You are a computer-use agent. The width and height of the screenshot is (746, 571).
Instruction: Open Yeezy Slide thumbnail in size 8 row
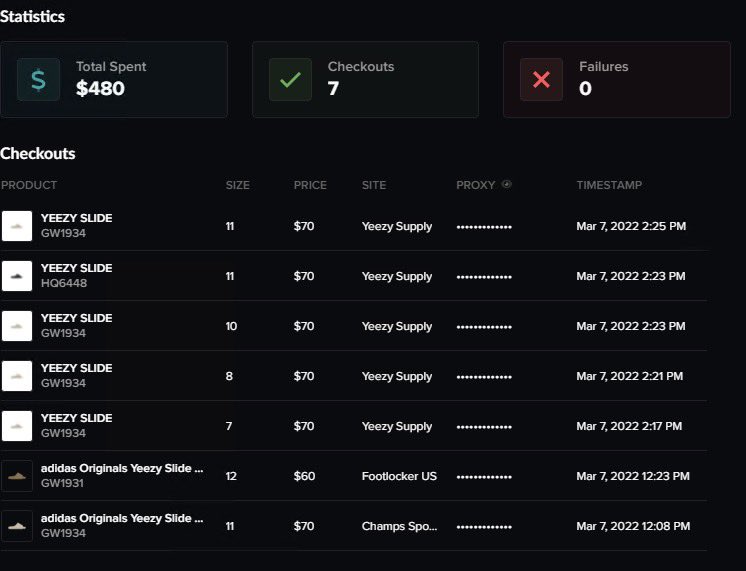point(17,376)
